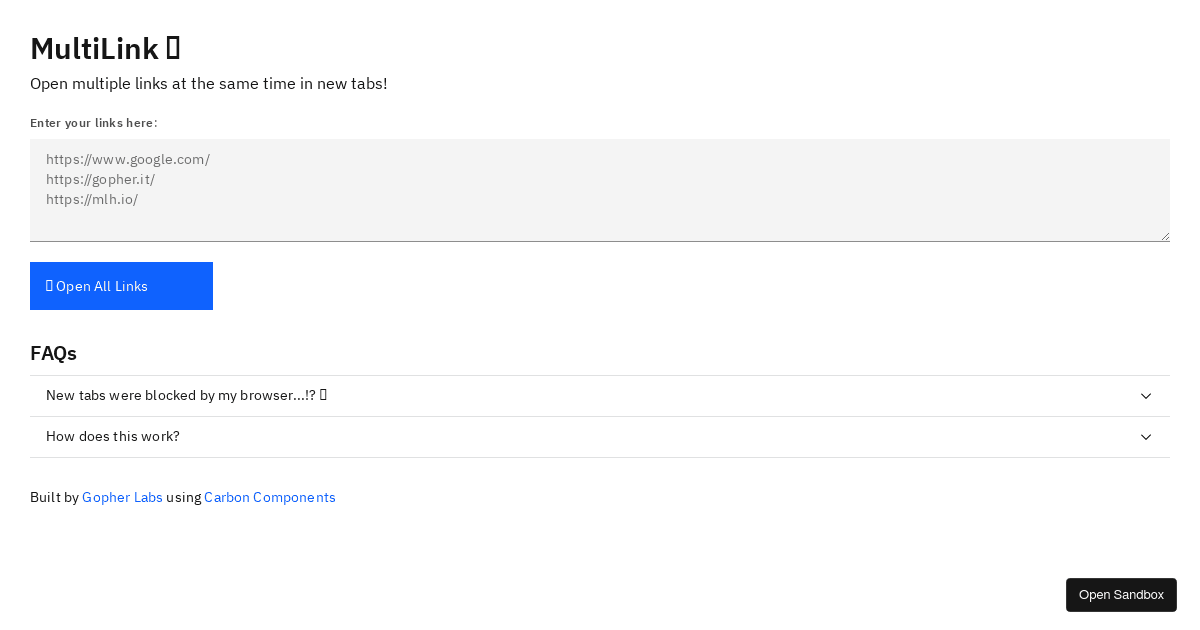Click the https://www.google.com/ placeholder line
Viewport: 1200px width, 630px height.
128,159
